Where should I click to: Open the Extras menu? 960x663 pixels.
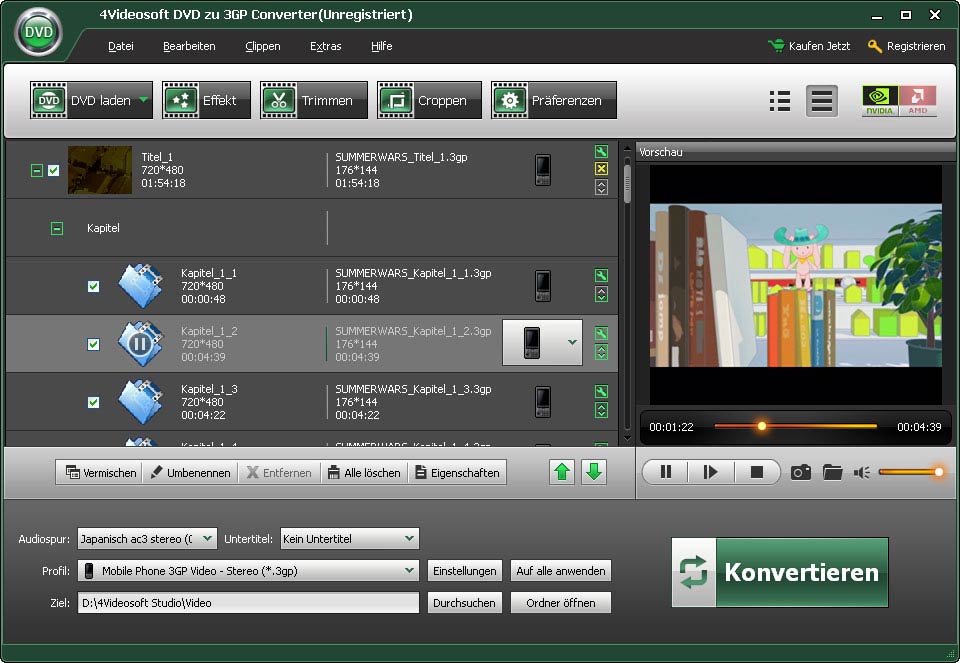(325, 46)
